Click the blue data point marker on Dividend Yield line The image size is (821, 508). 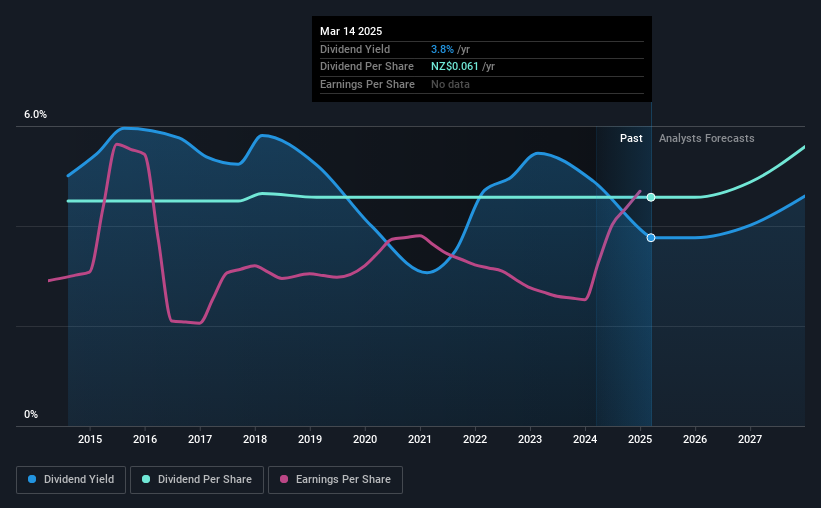tap(651, 238)
